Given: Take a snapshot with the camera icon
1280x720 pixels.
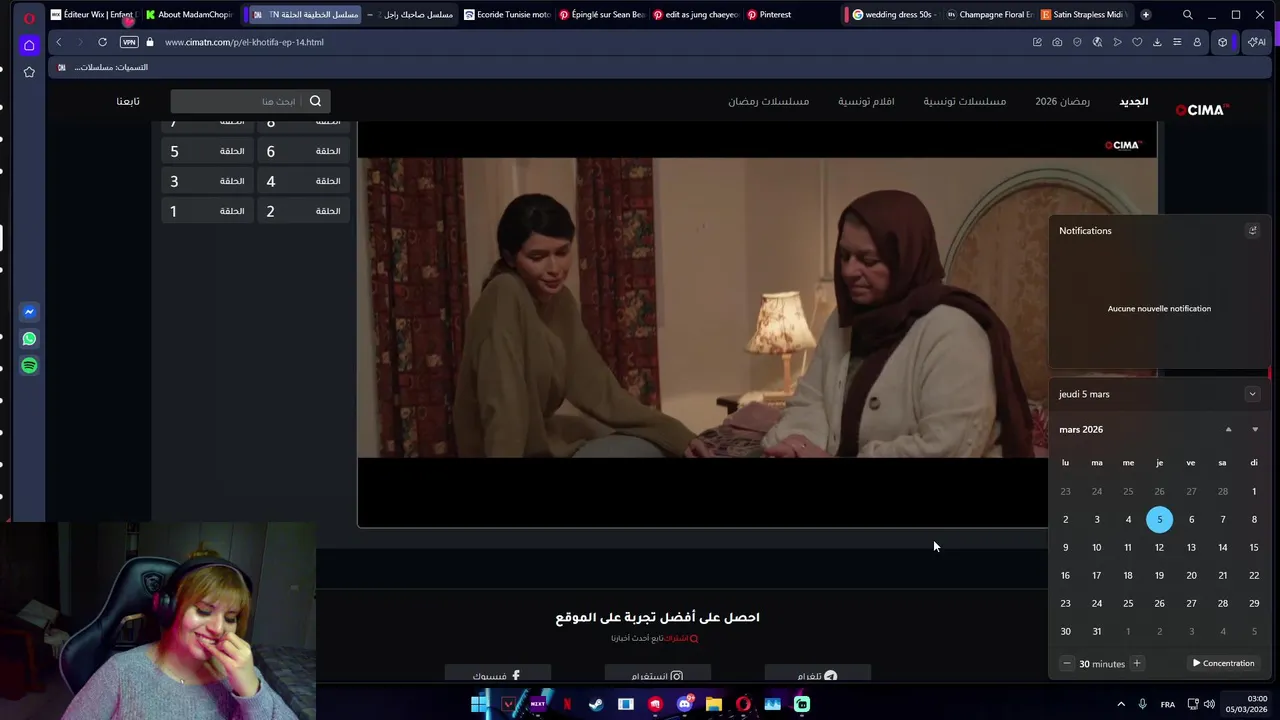Looking at the screenshot, I should click(x=1057, y=42).
